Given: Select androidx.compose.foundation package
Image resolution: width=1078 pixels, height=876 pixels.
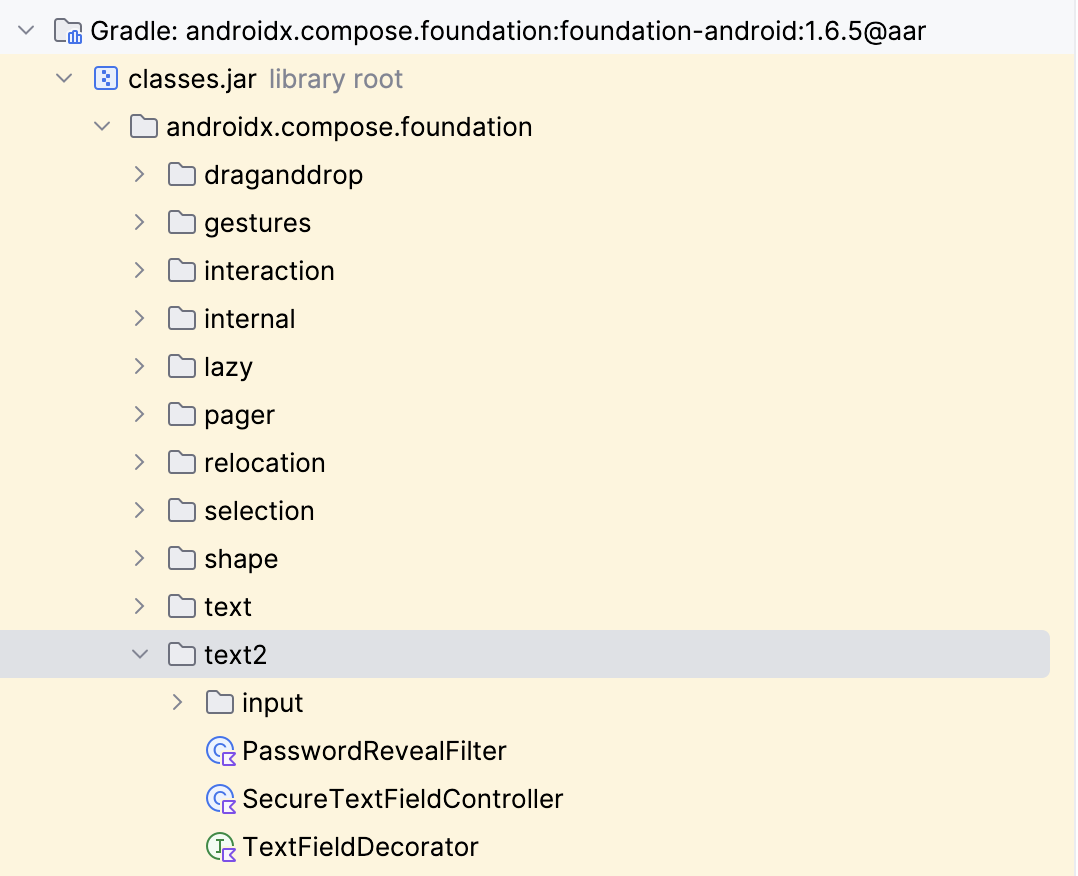Looking at the screenshot, I should click(349, 127).
